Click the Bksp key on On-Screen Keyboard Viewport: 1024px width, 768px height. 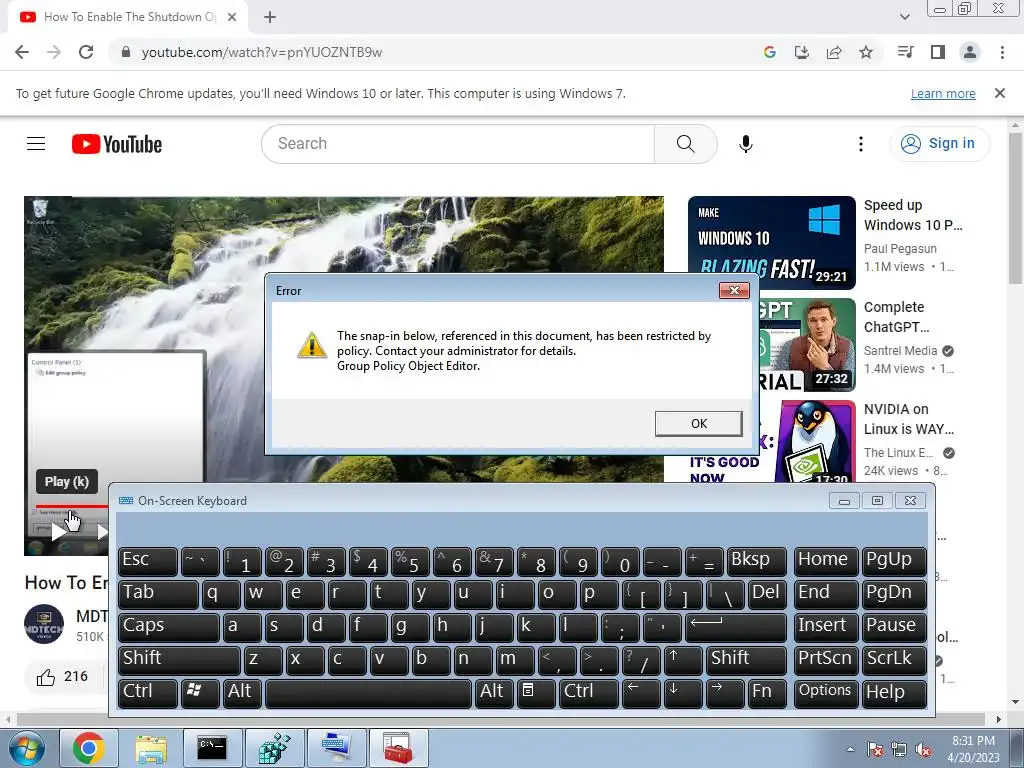[x=757, y=561]
